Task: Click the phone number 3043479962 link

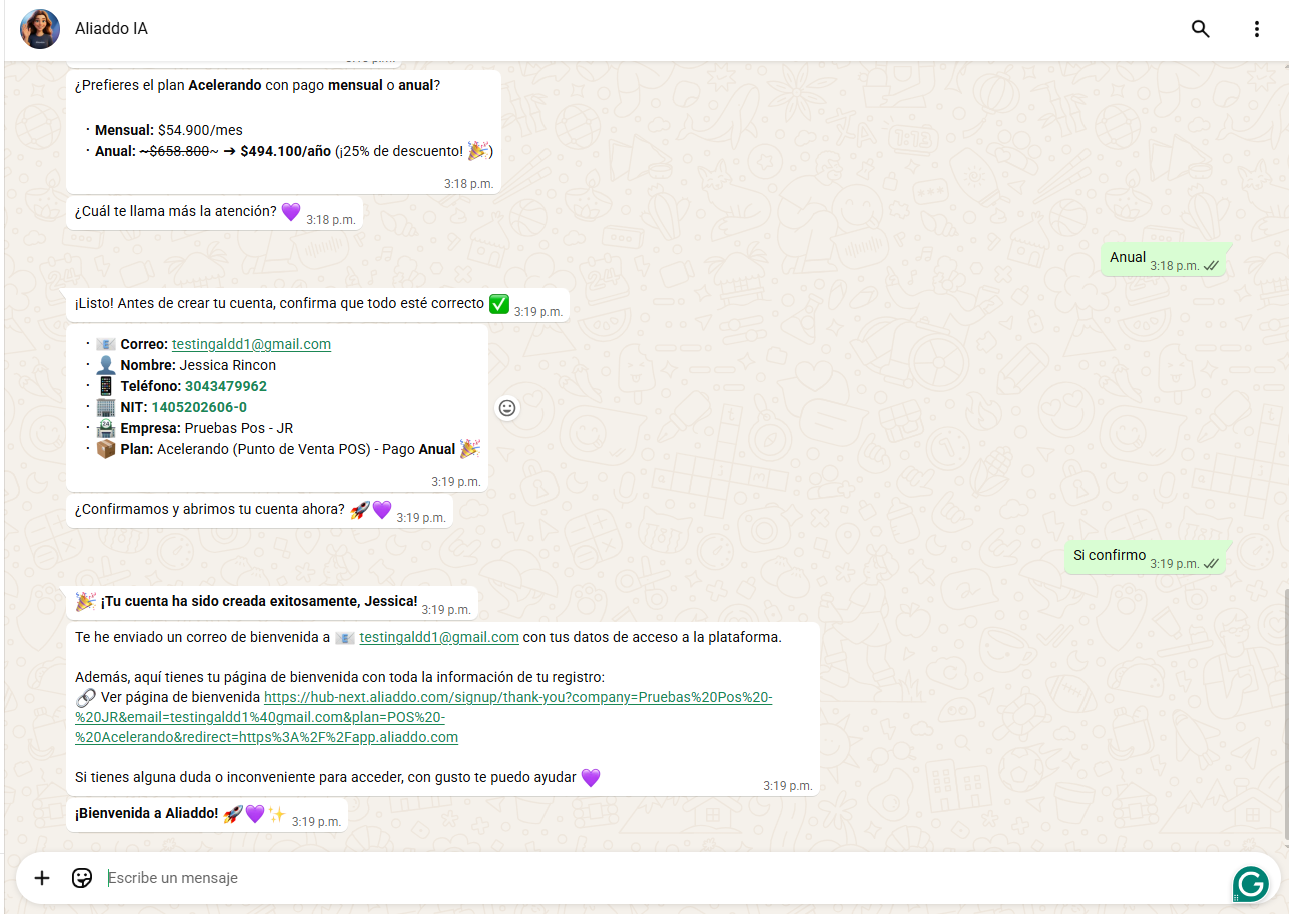Action: tap(226, 386)
